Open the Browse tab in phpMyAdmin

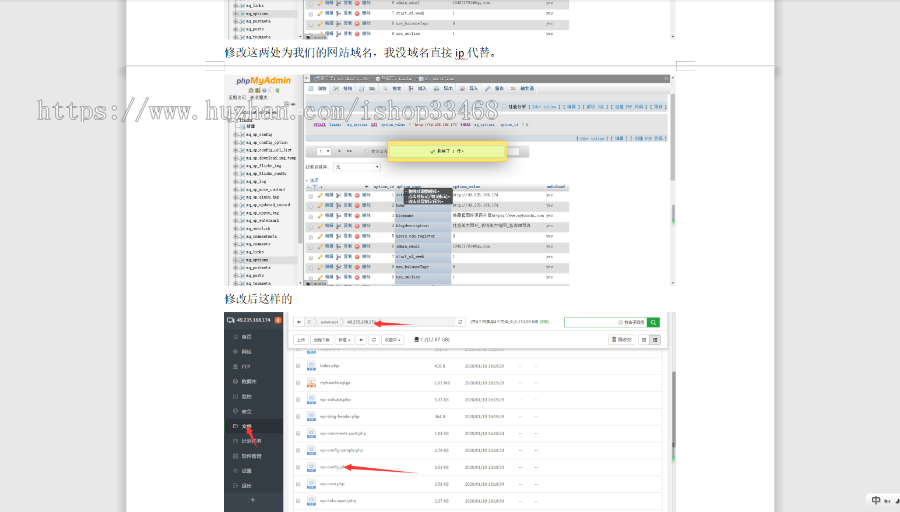[318, 89]
